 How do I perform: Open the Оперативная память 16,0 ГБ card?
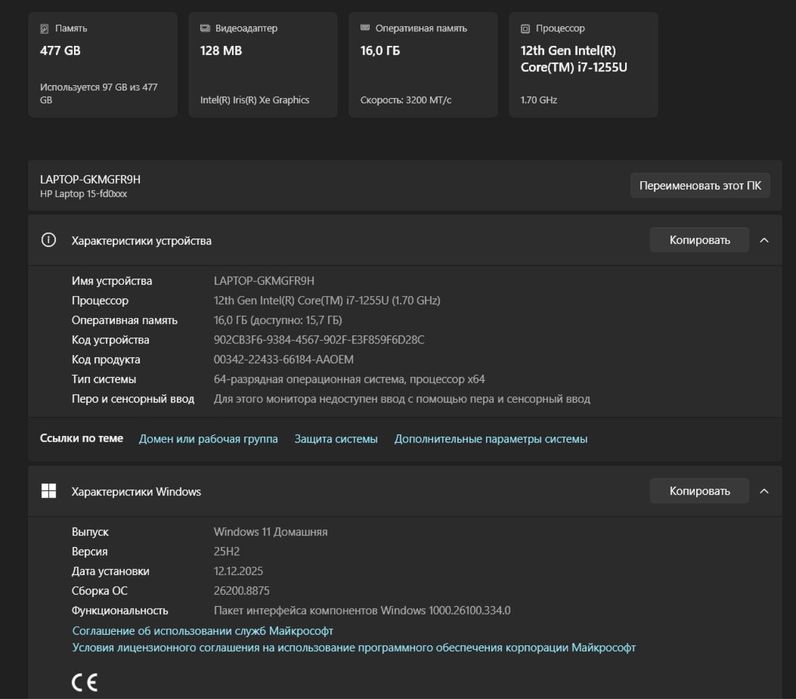pos(423,65)
